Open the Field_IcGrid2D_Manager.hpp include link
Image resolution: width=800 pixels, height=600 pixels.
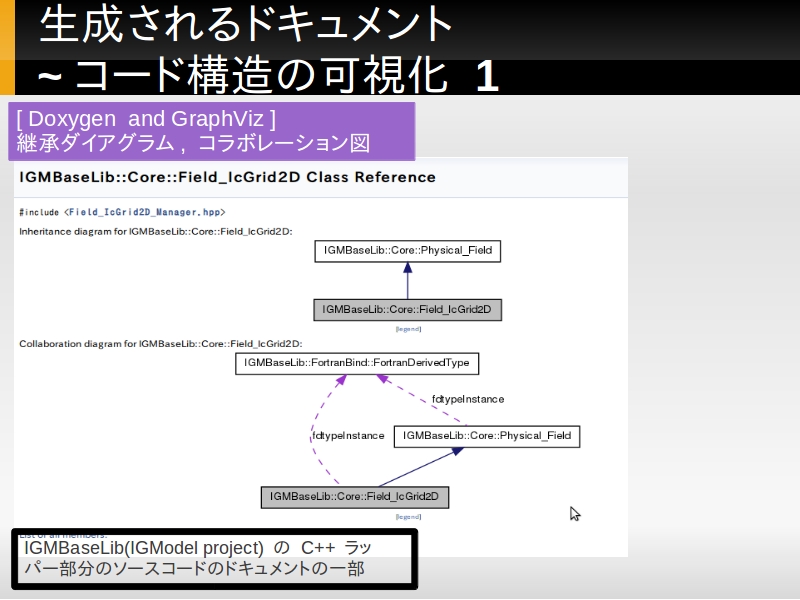click(146, 212)
